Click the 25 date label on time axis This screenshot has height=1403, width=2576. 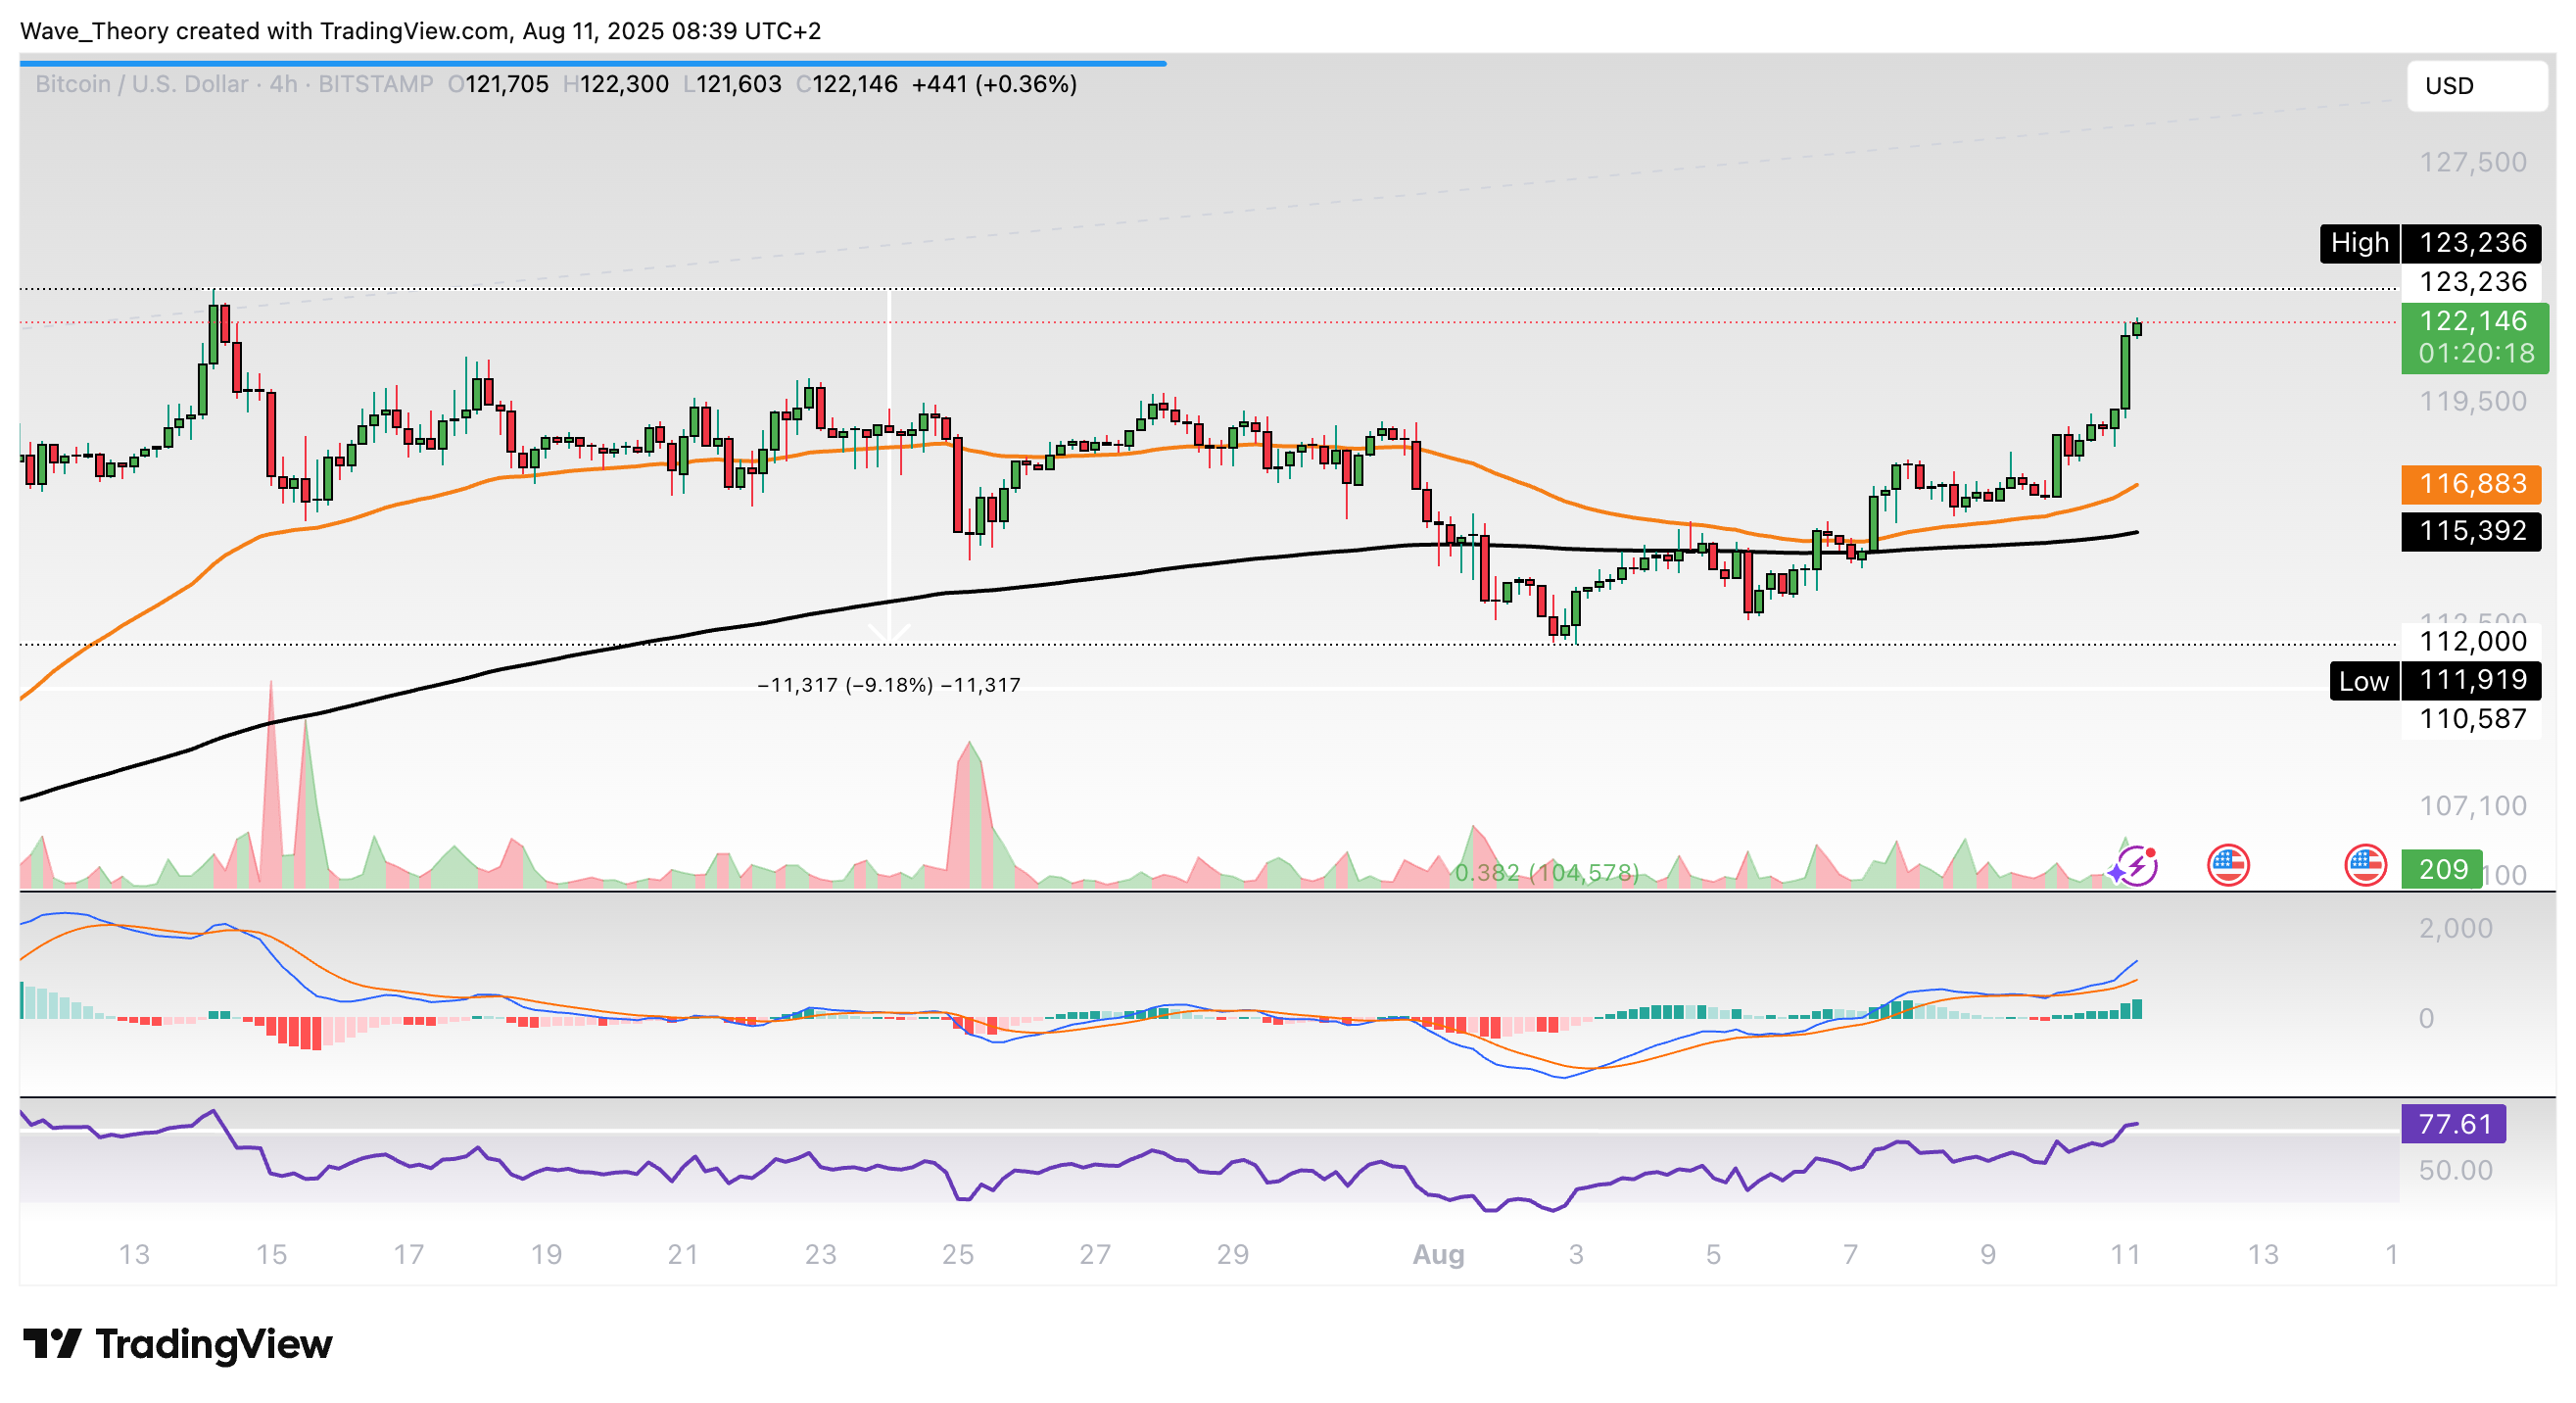[x=957, y=1254]
